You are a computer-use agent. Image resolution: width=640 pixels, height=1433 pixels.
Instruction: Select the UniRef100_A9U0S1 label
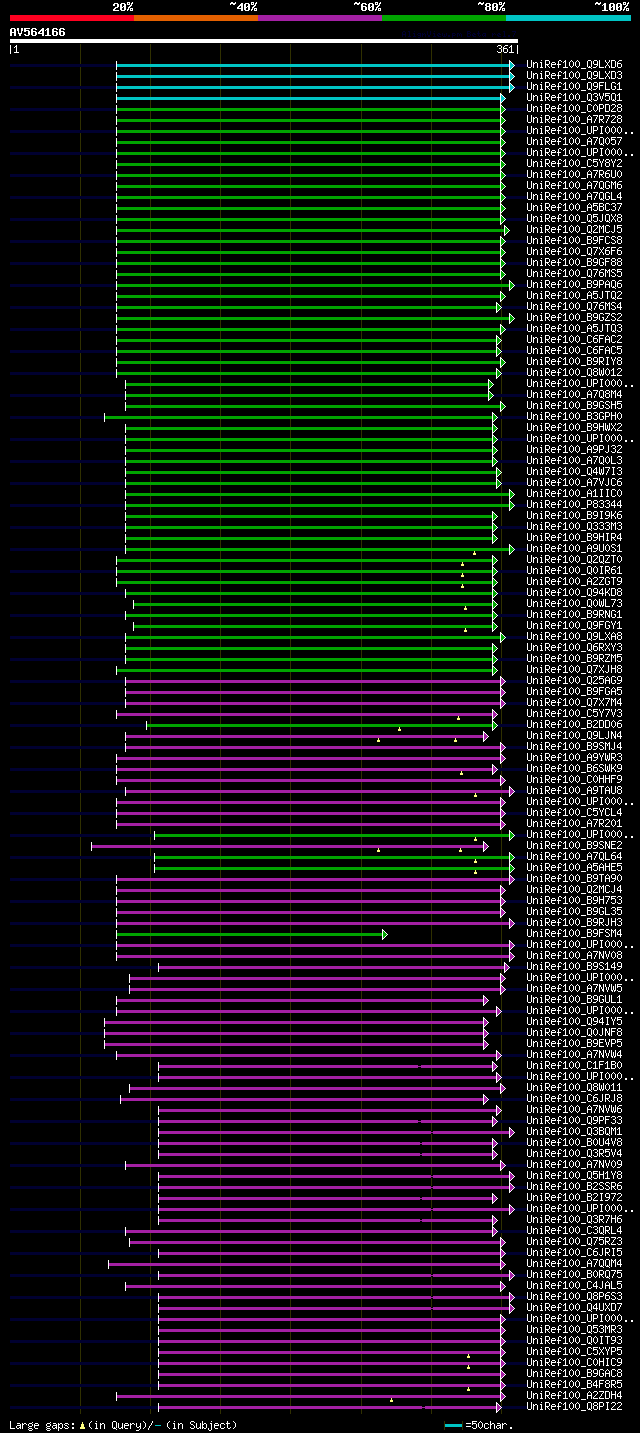[x=574, y=549]
